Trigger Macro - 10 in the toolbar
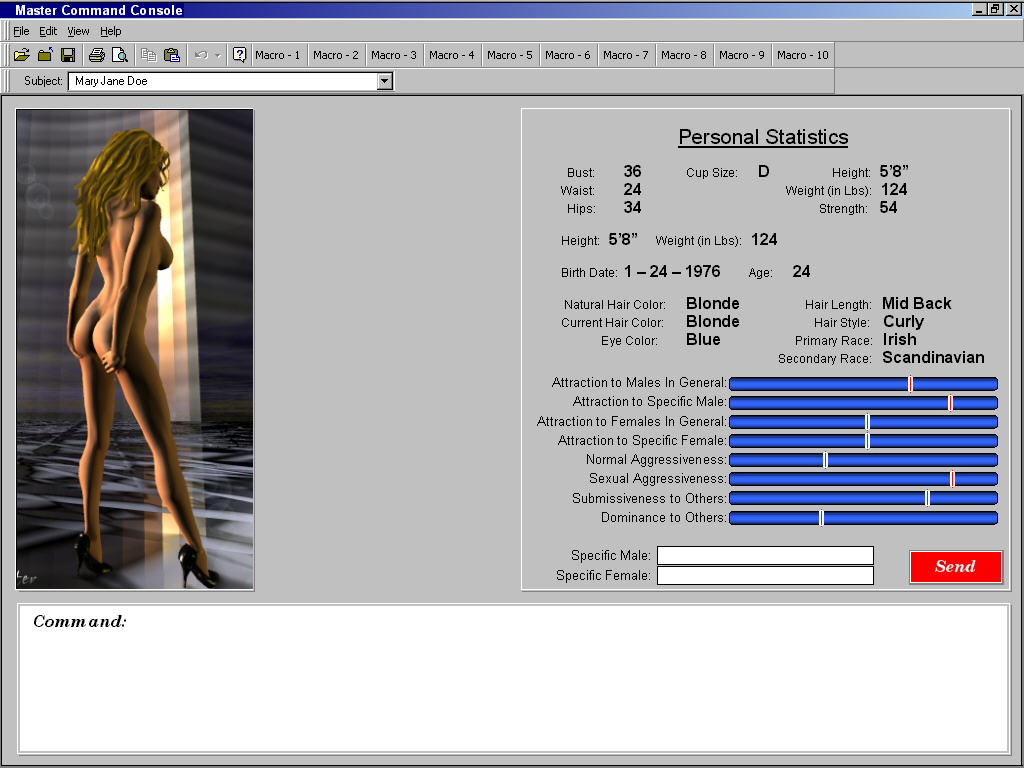This screenshot has height=768, width=1024. click(x=802, y=55)
